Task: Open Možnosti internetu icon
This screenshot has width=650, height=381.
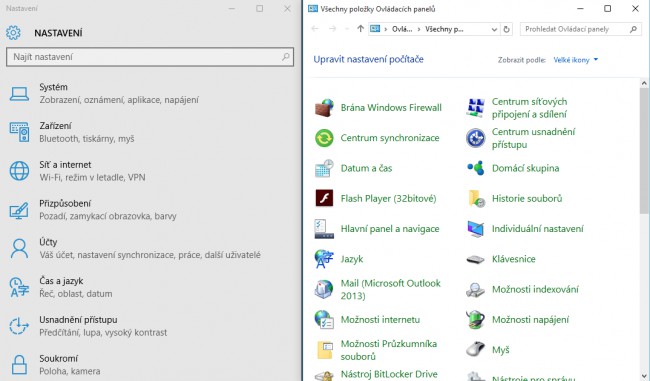Action: pos(324,320)
